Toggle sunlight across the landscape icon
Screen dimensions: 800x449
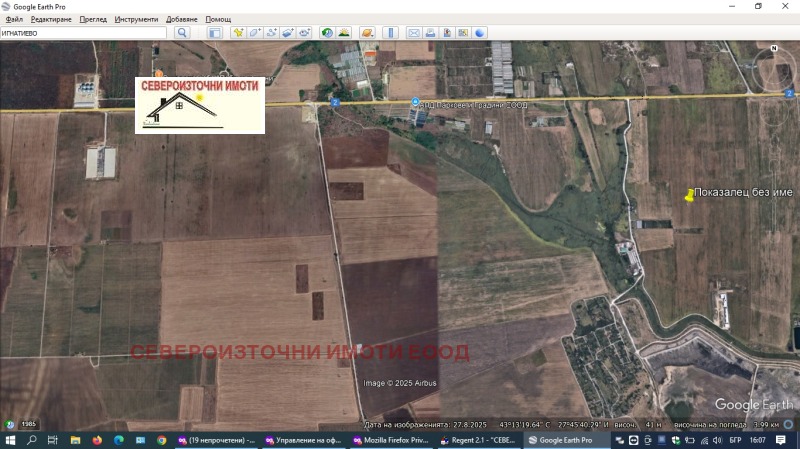click(x=344, y=33)
